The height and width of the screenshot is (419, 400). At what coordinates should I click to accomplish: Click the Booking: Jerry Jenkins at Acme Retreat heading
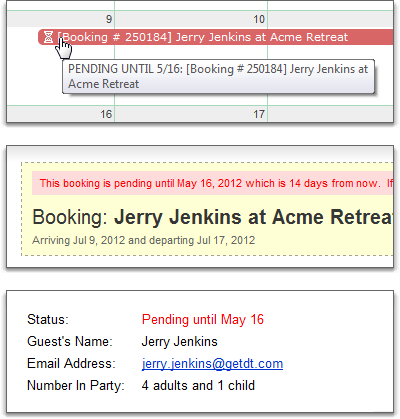[x=212, y=217]
